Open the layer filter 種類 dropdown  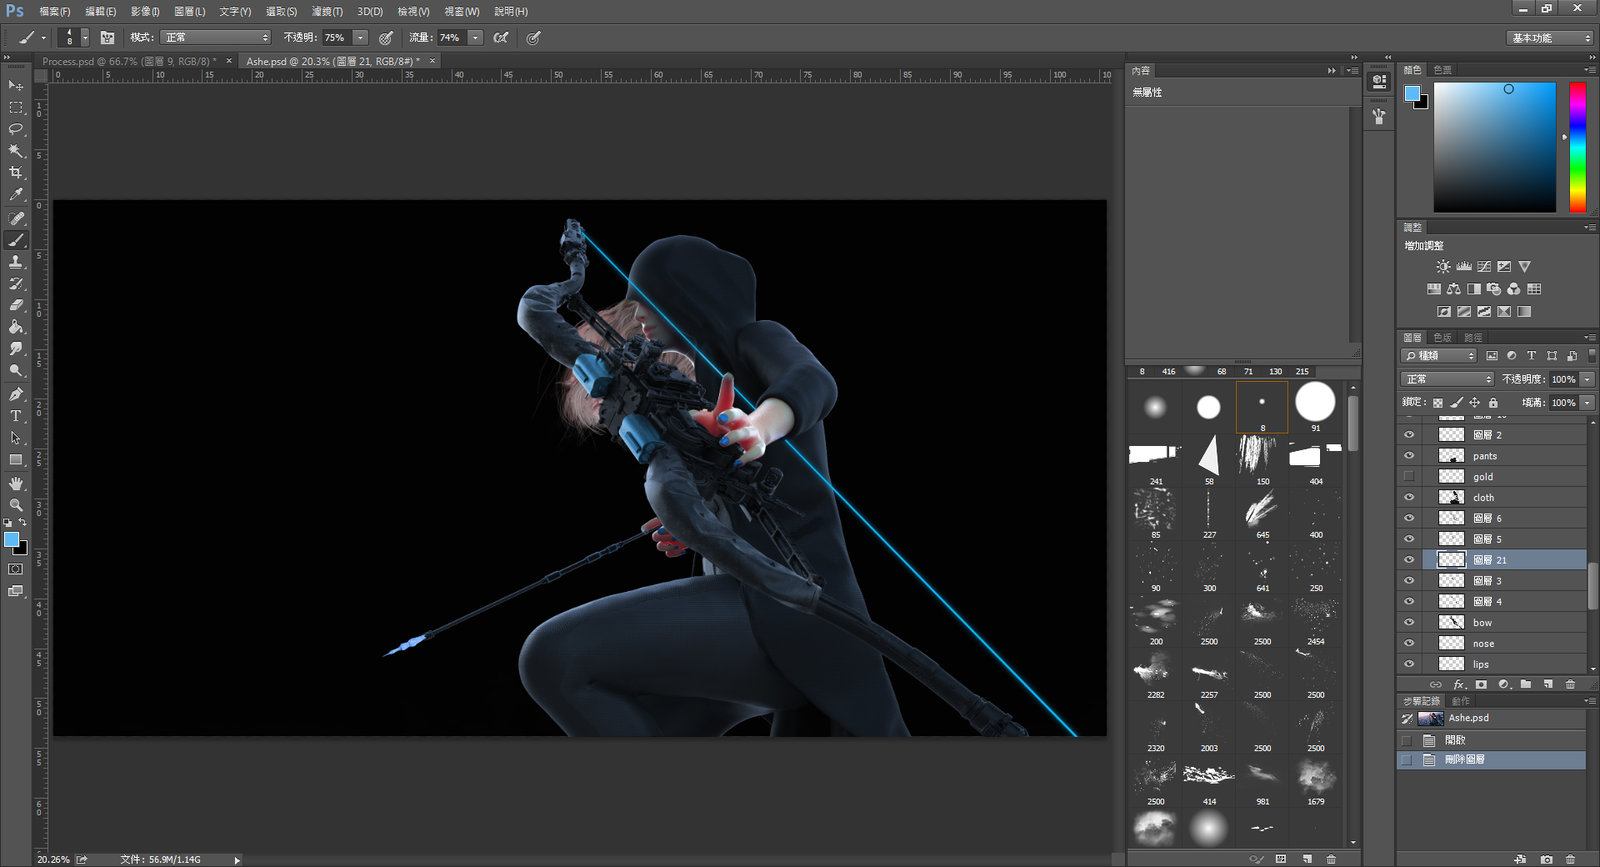pyautogui.click(x=1439, y=355)
